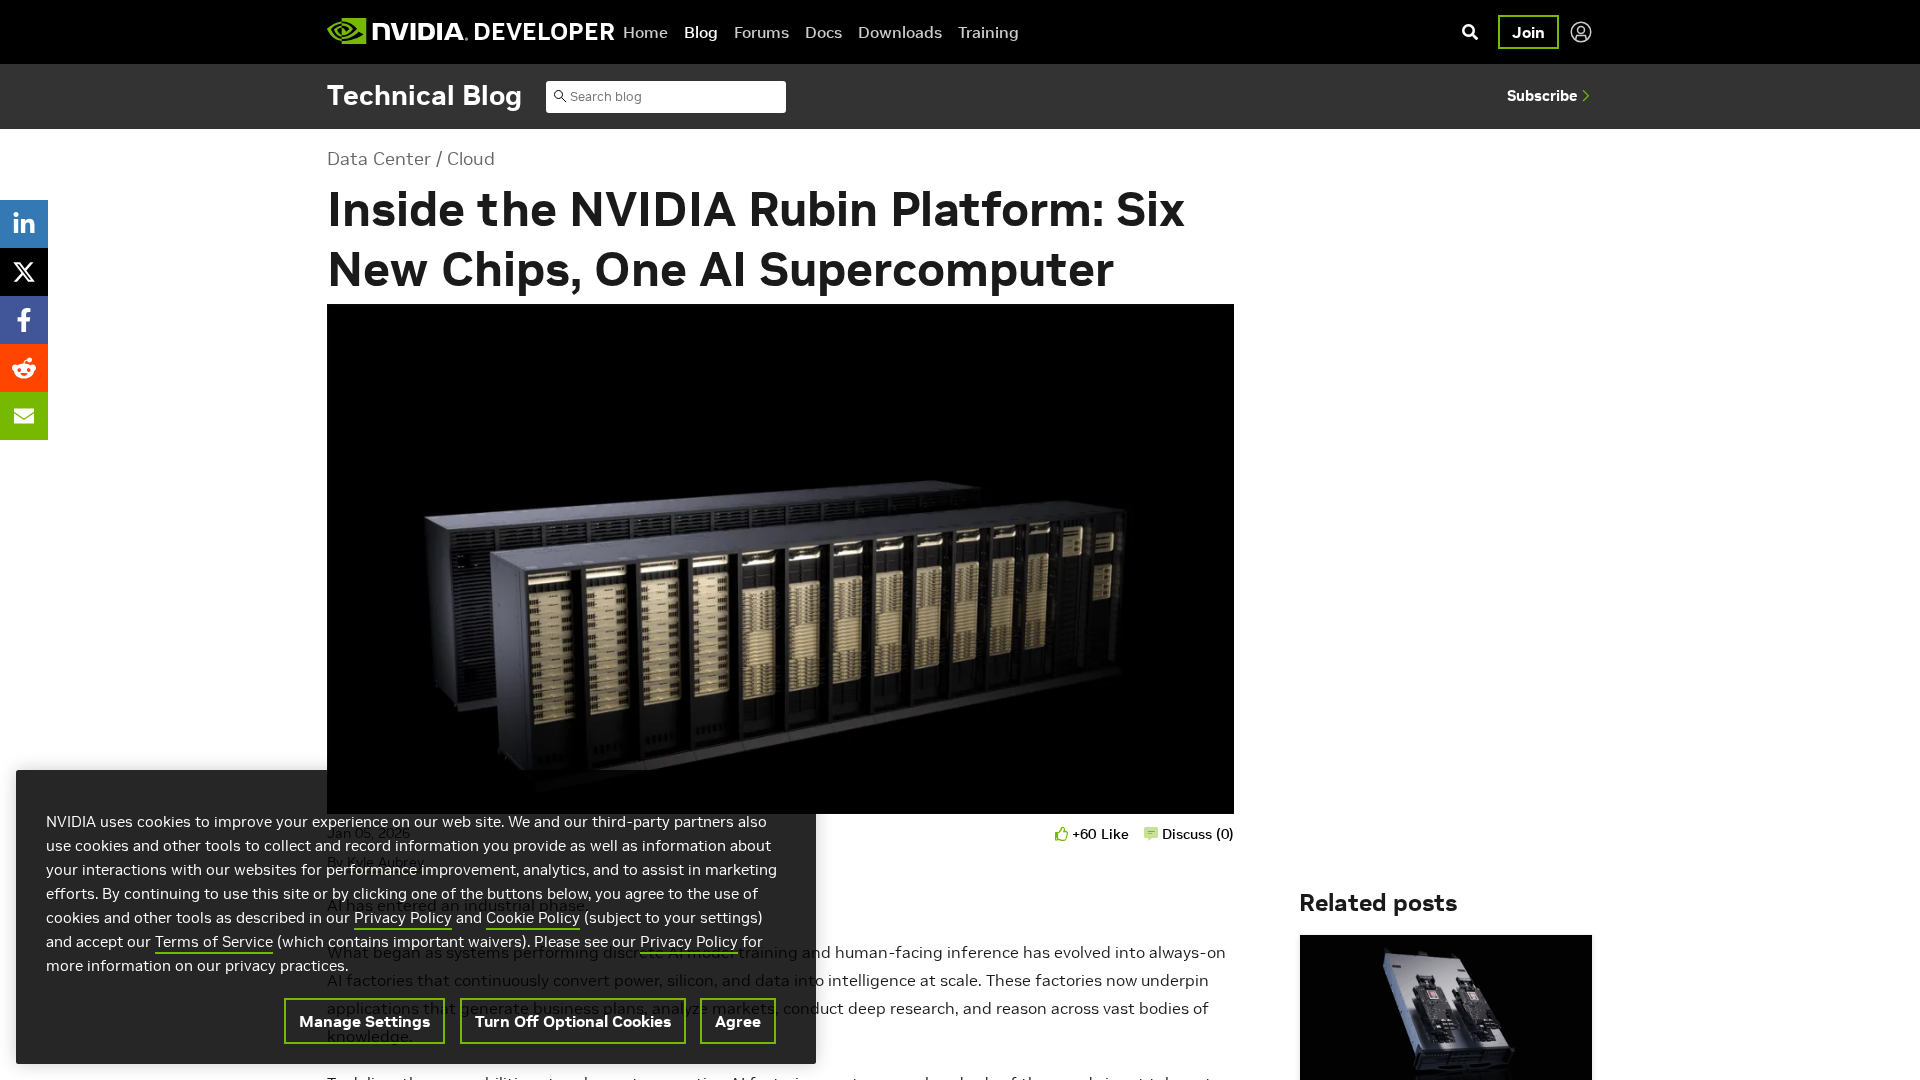
Task: Click the header search magnifier icon
Action: pos(1469,32)
